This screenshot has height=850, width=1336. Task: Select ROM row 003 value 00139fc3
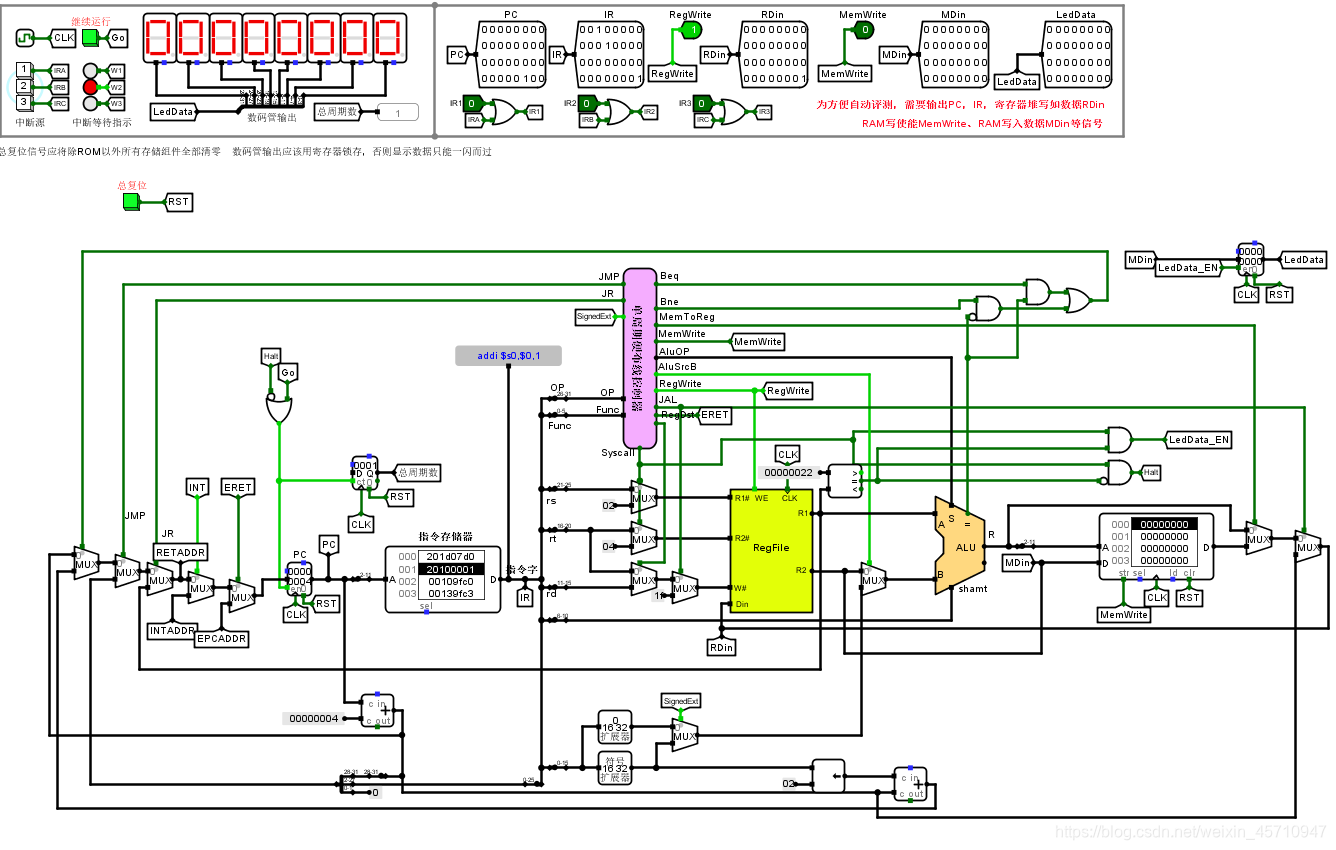point(450,593)
